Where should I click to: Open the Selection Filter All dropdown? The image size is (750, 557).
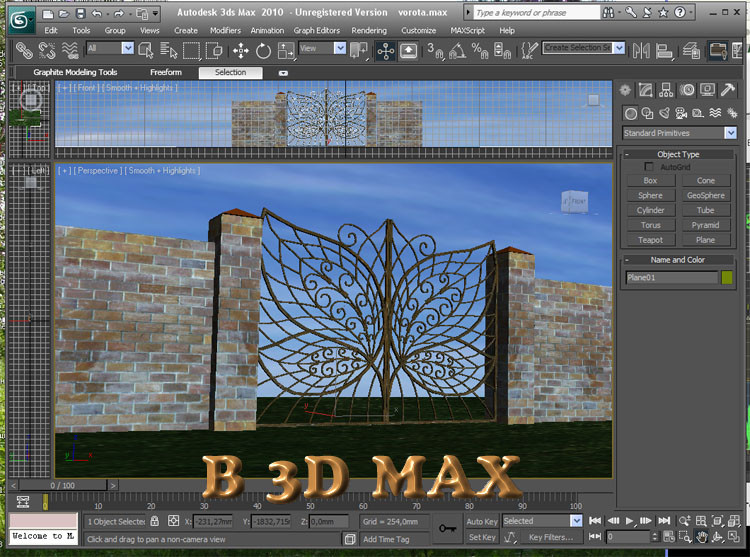(110, 48)
